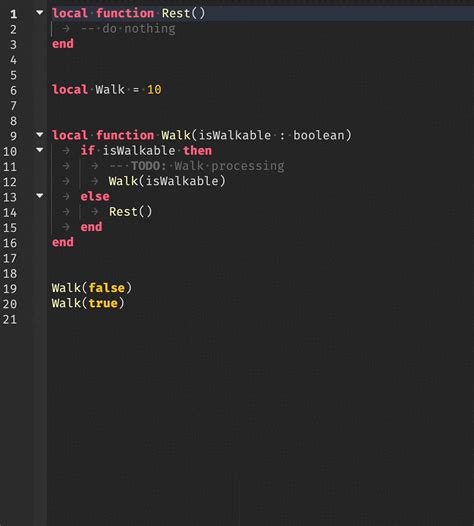
Task: Click the 'local' keyword on line 1
Action: [x=70, y=13]
